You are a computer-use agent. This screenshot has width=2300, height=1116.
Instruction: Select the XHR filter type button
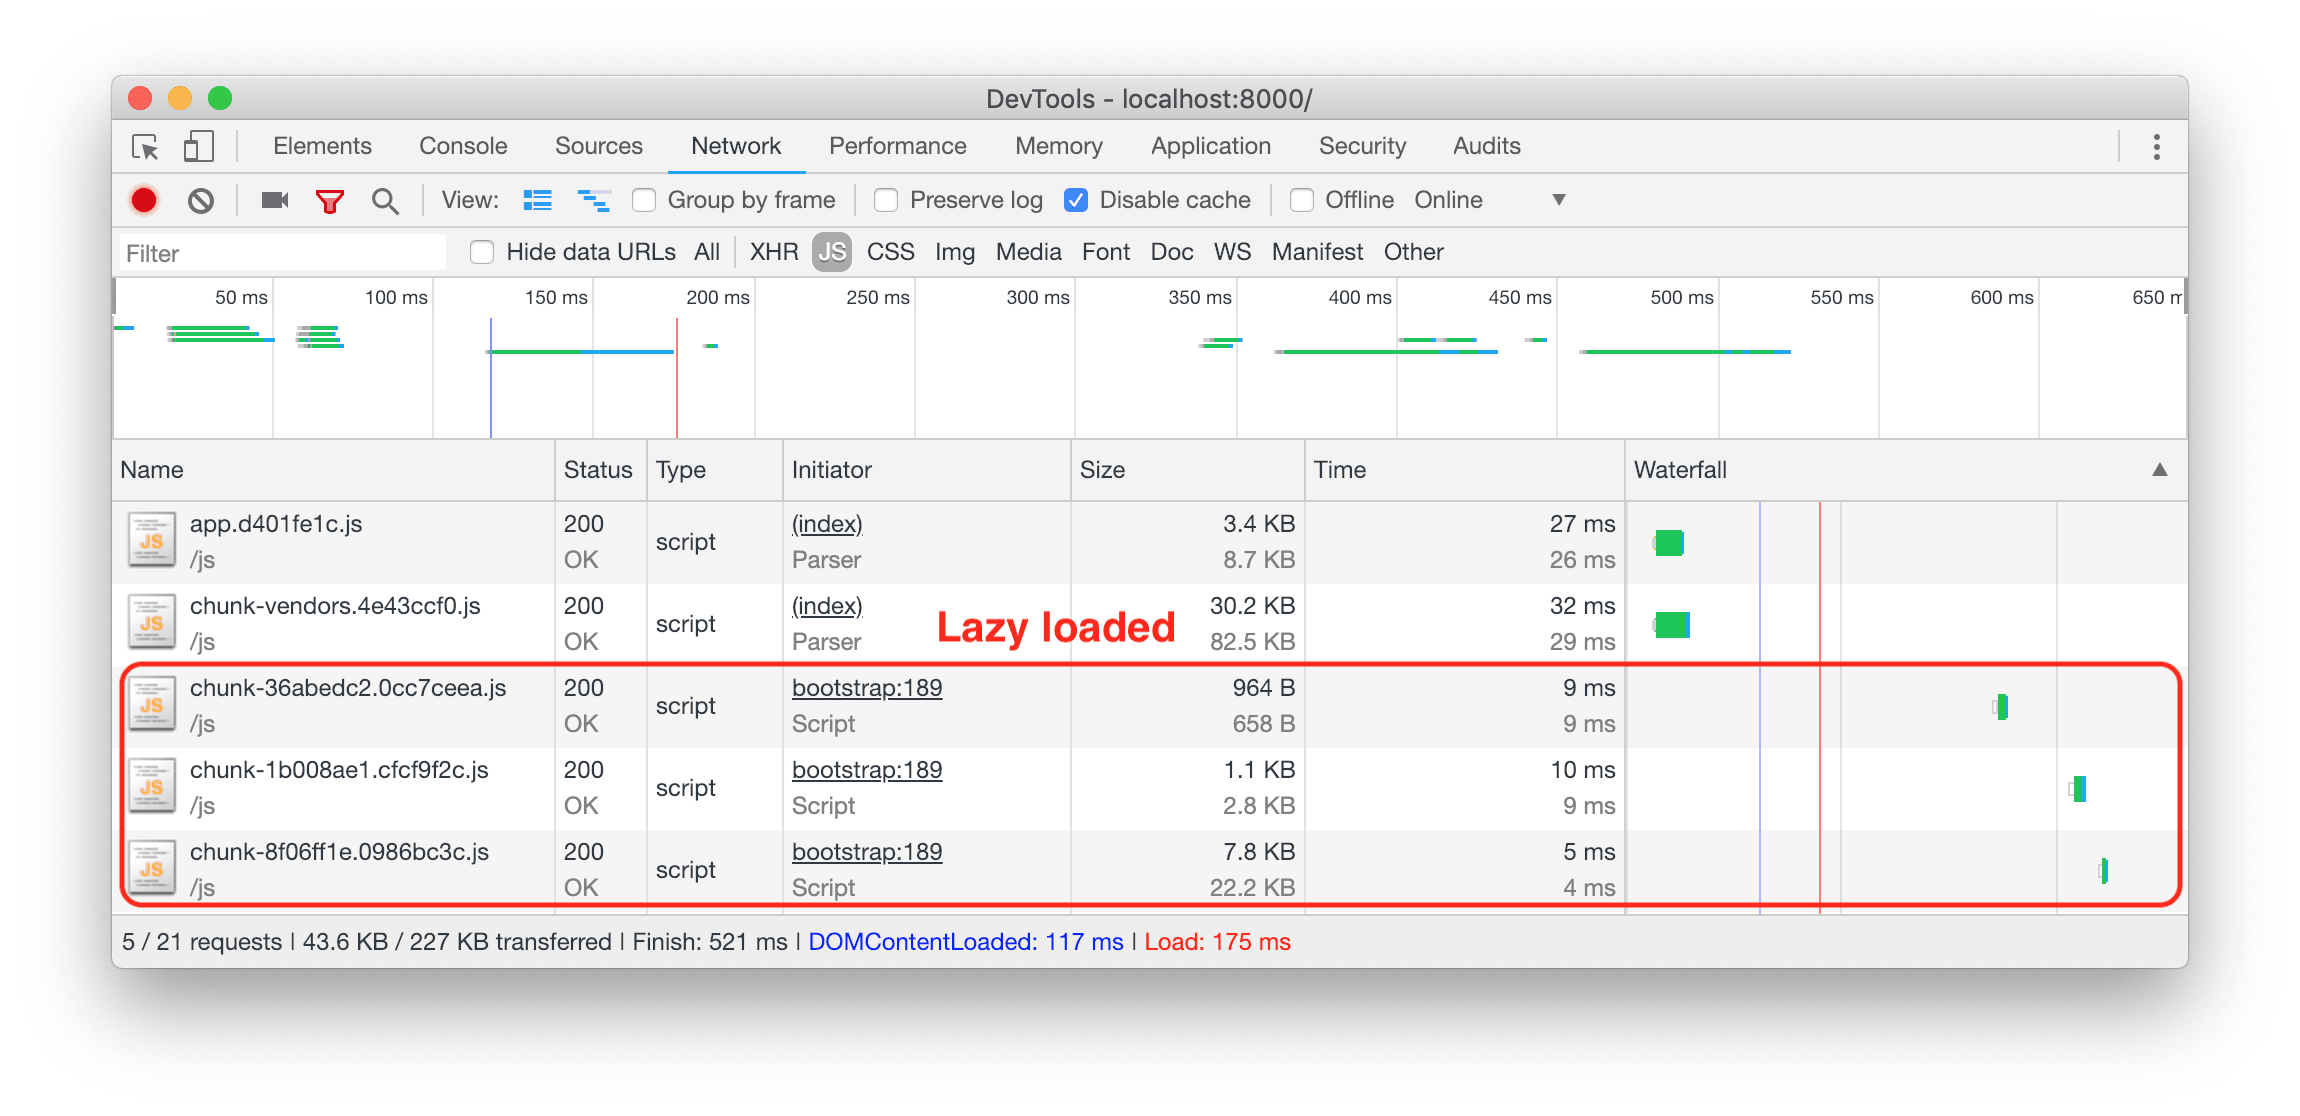(773, 252)
